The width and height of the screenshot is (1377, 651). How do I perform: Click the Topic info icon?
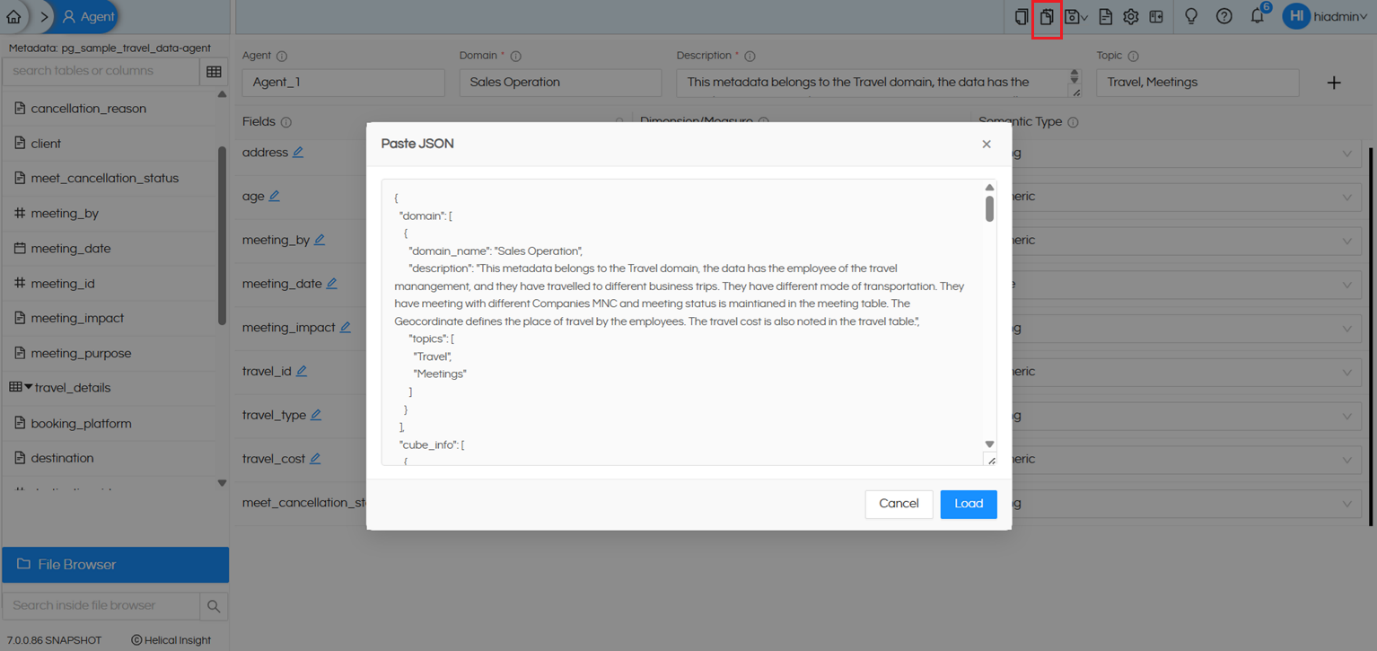coord(1133,57)
